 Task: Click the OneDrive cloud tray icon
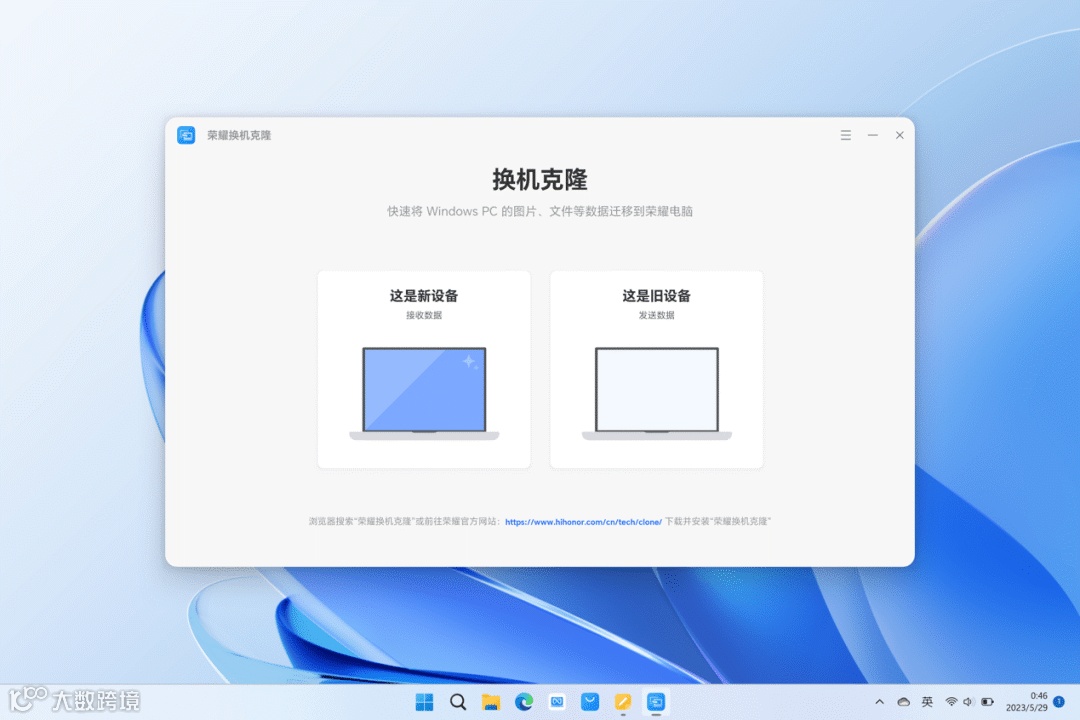pyautogui.click(x=904, y=702)
